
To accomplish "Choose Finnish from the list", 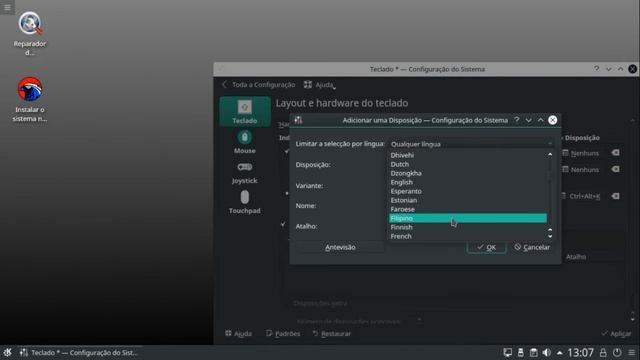I will (x=468, y=227).
